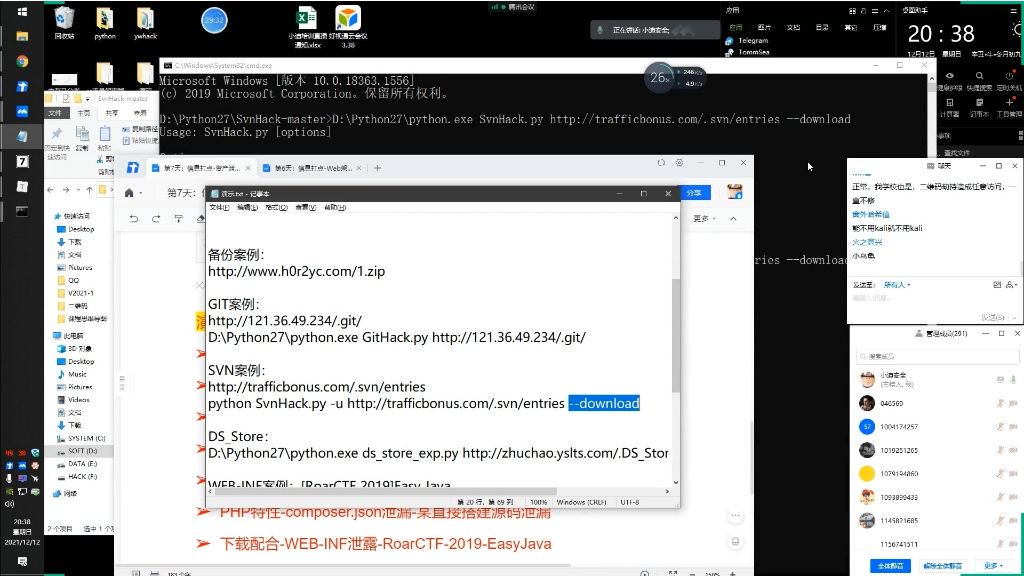
Task: Launch Chrome from the taskbar
Action: point(22,61)
